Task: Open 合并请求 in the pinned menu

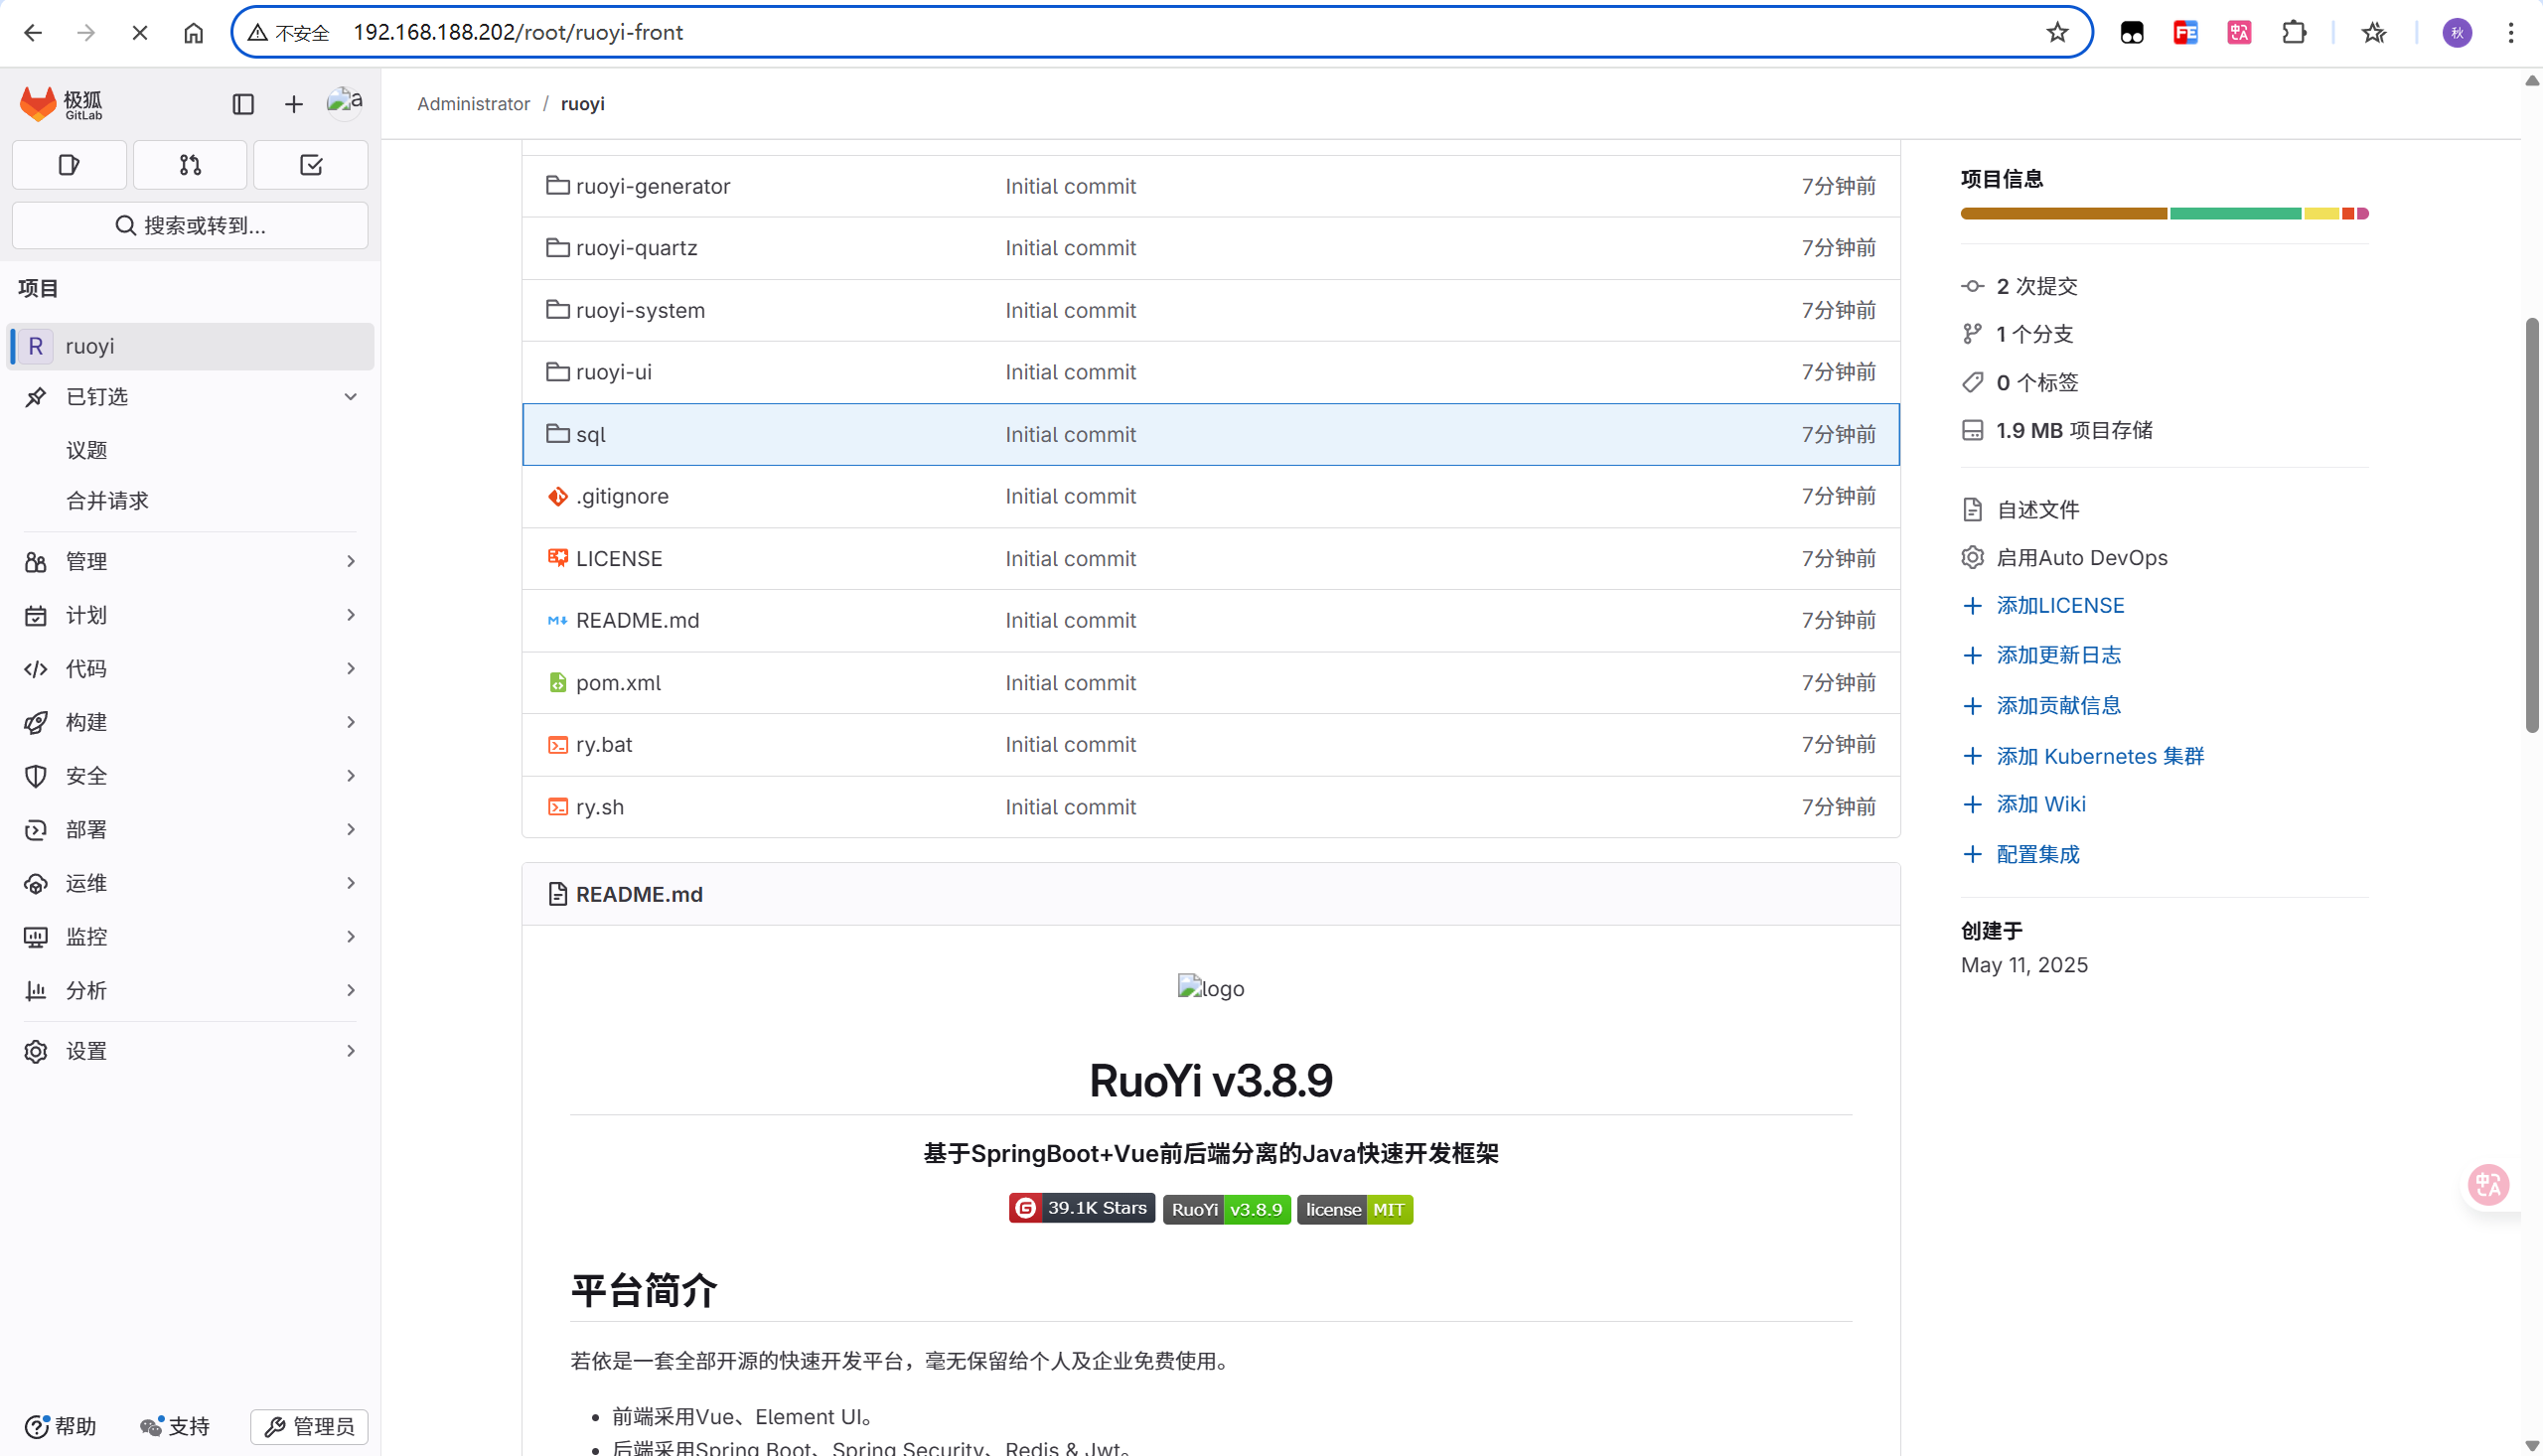Action: (107, 501)
